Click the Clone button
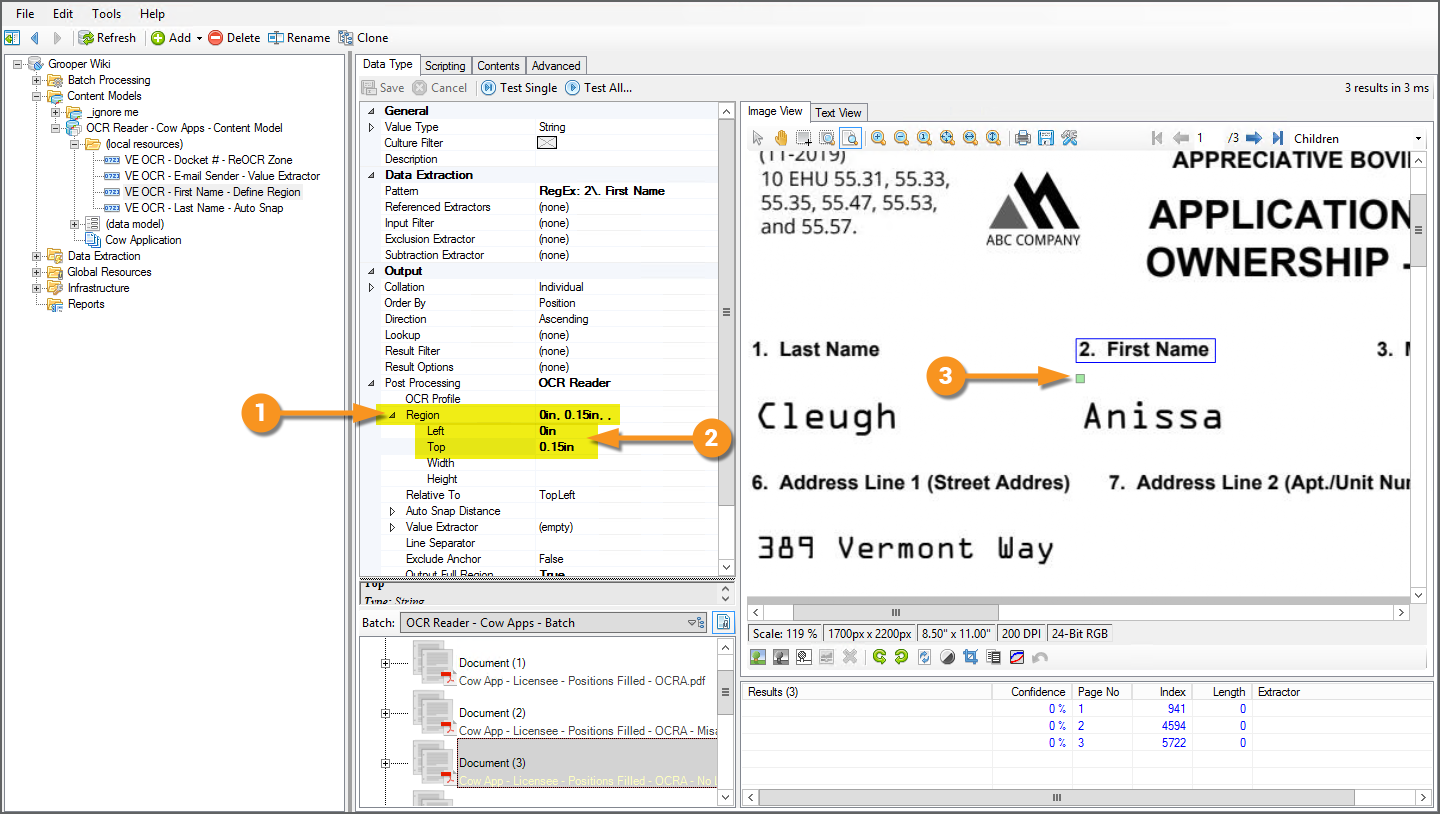The width and height of the screenshot is (1440, 814). pyautogui.click(x=364, y=38)
